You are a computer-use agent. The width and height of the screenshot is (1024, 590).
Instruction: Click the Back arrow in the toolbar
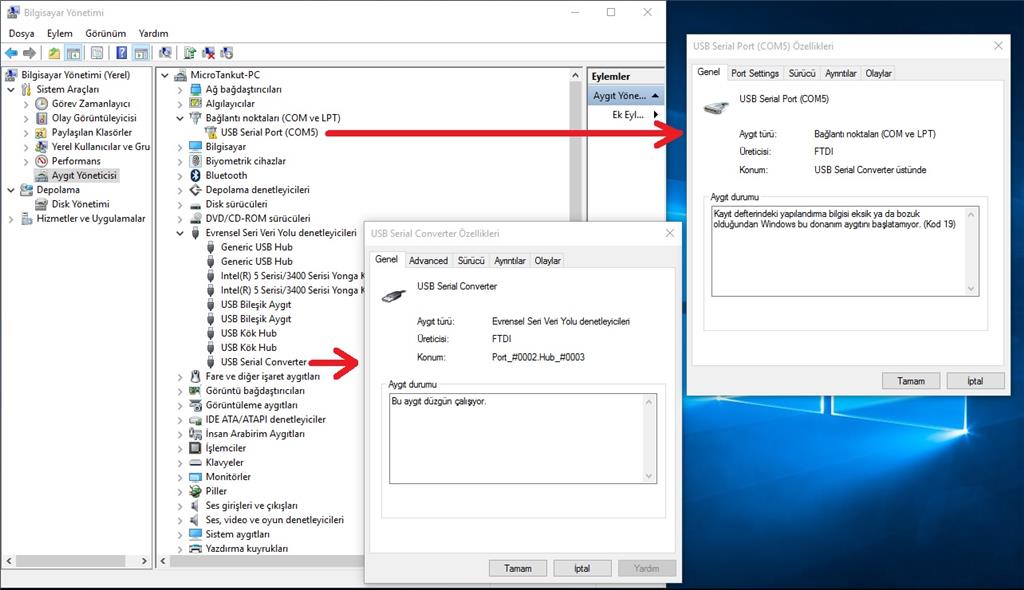coord(11,53)
